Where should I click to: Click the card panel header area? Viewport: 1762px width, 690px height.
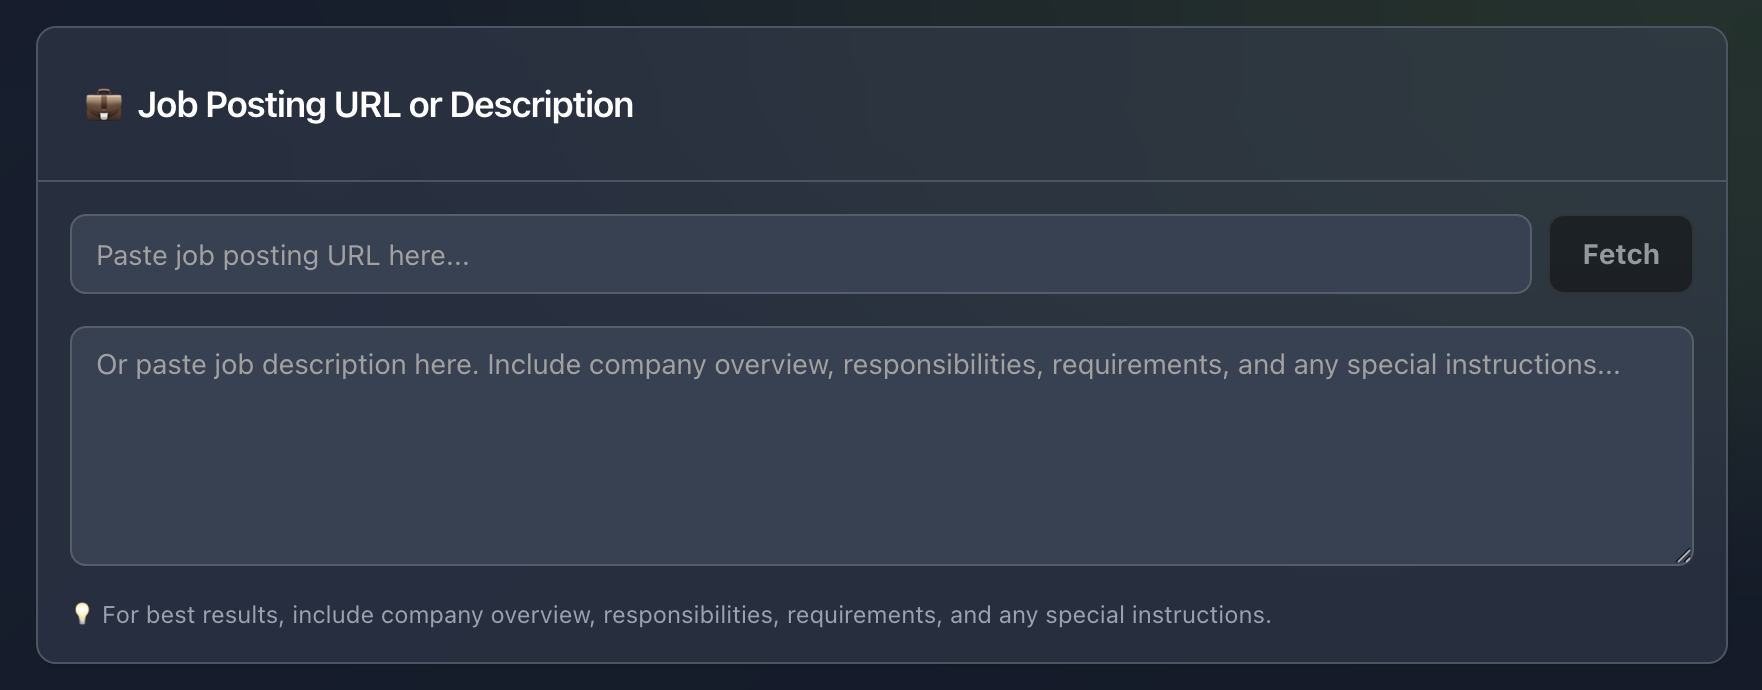[x=880, y=104]
